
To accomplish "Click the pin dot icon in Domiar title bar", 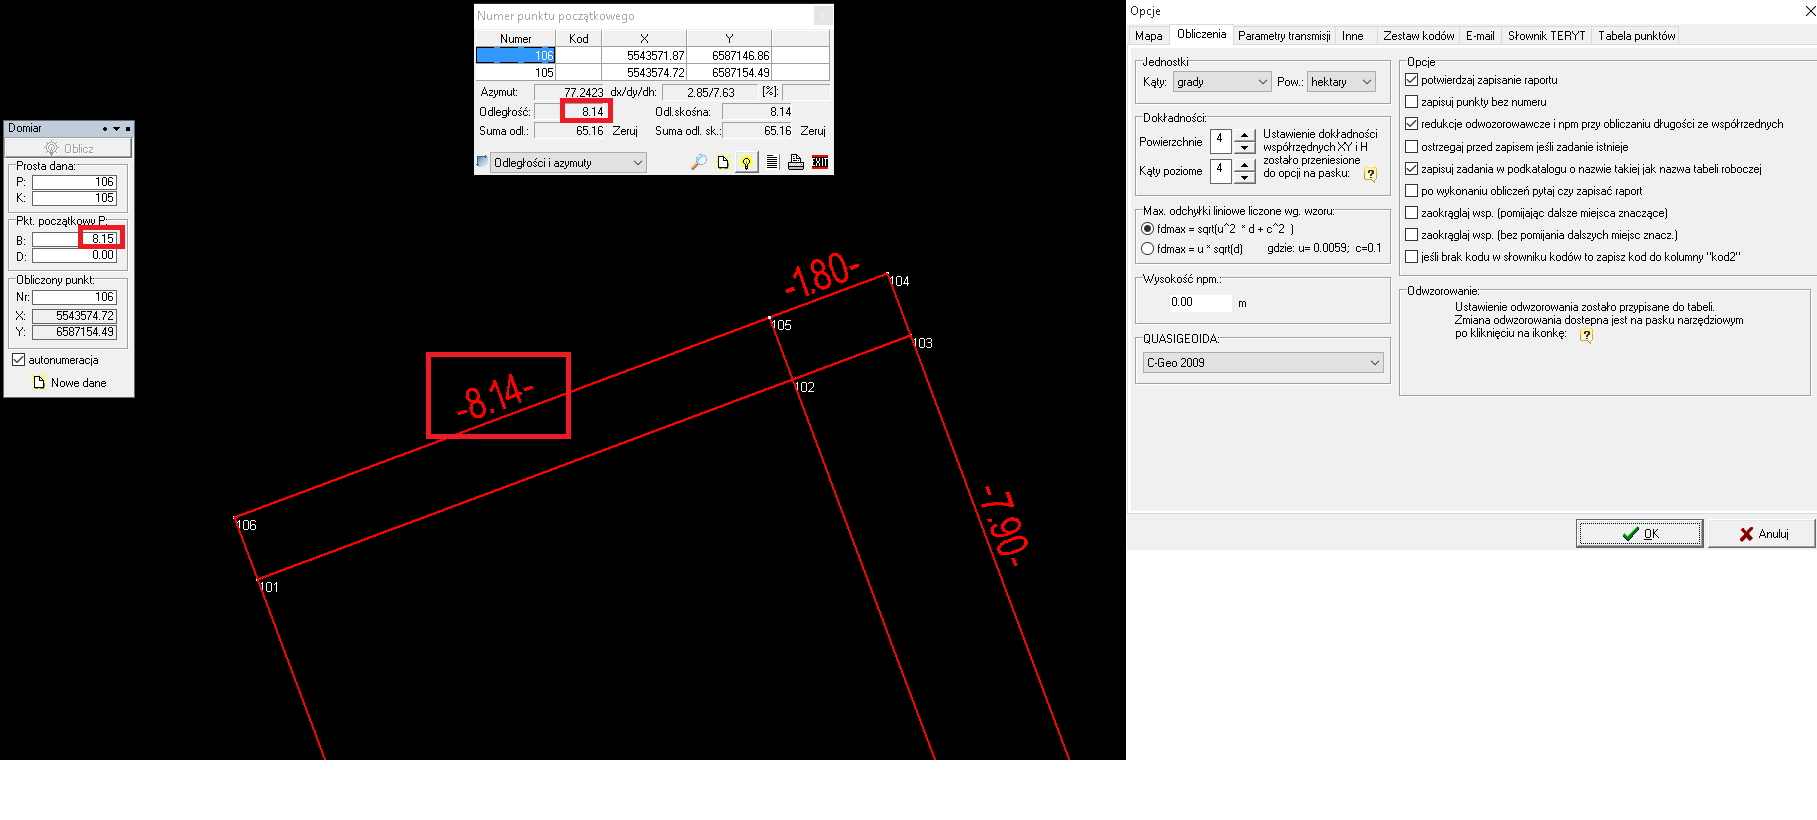I will click(105, 129).
